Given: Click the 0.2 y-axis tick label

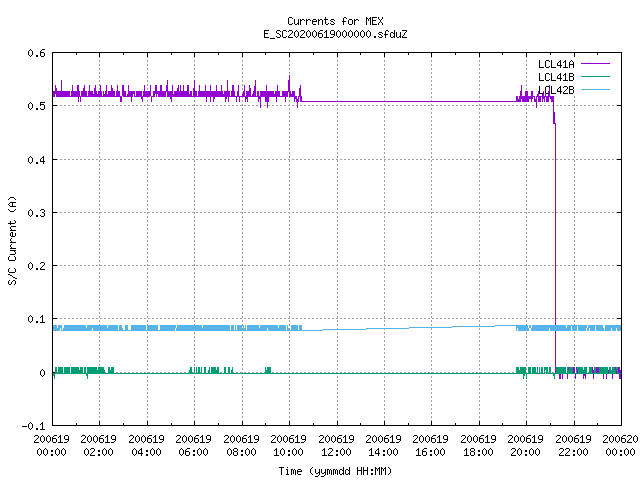Looking at the screenshot, I should 37,266.
